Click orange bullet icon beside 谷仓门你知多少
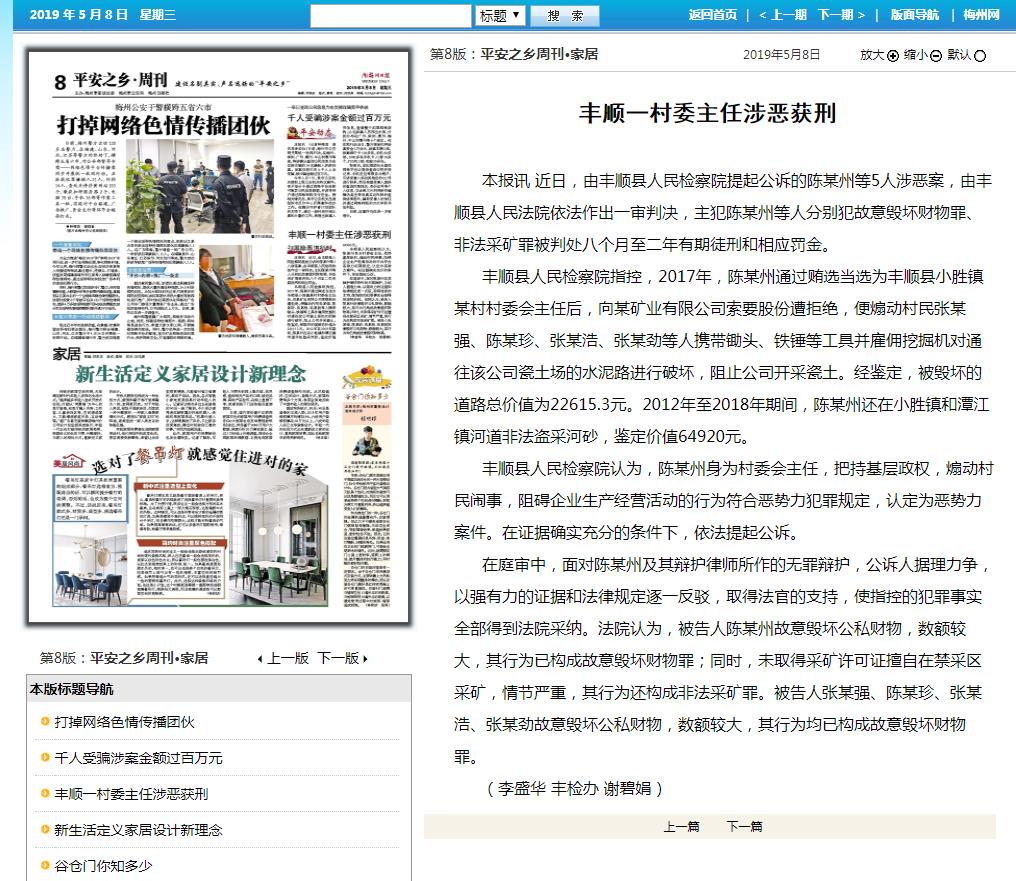 [45, 865]
